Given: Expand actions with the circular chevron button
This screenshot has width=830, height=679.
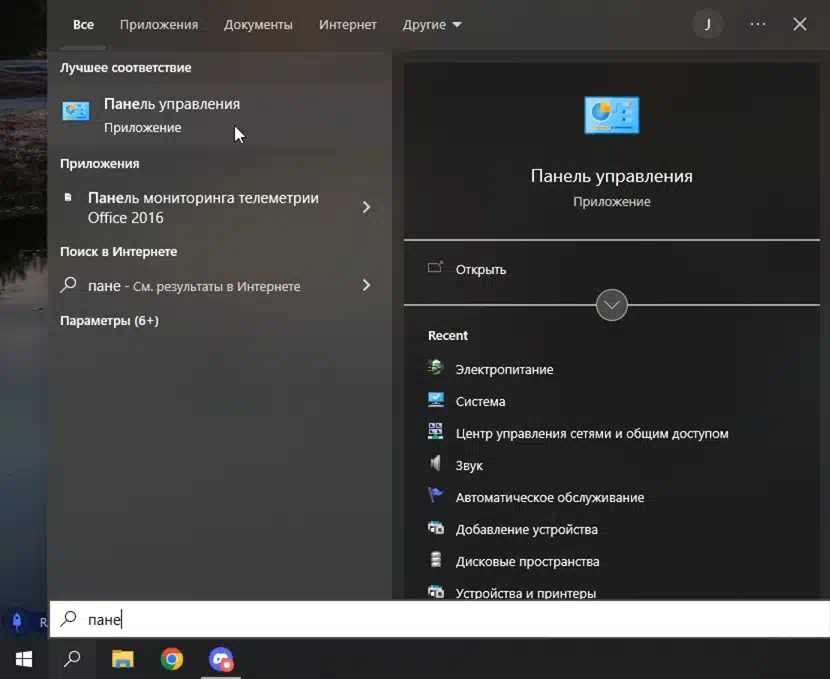Looking at the screenshot, I should pyautogui.click(x=611, y=305).
